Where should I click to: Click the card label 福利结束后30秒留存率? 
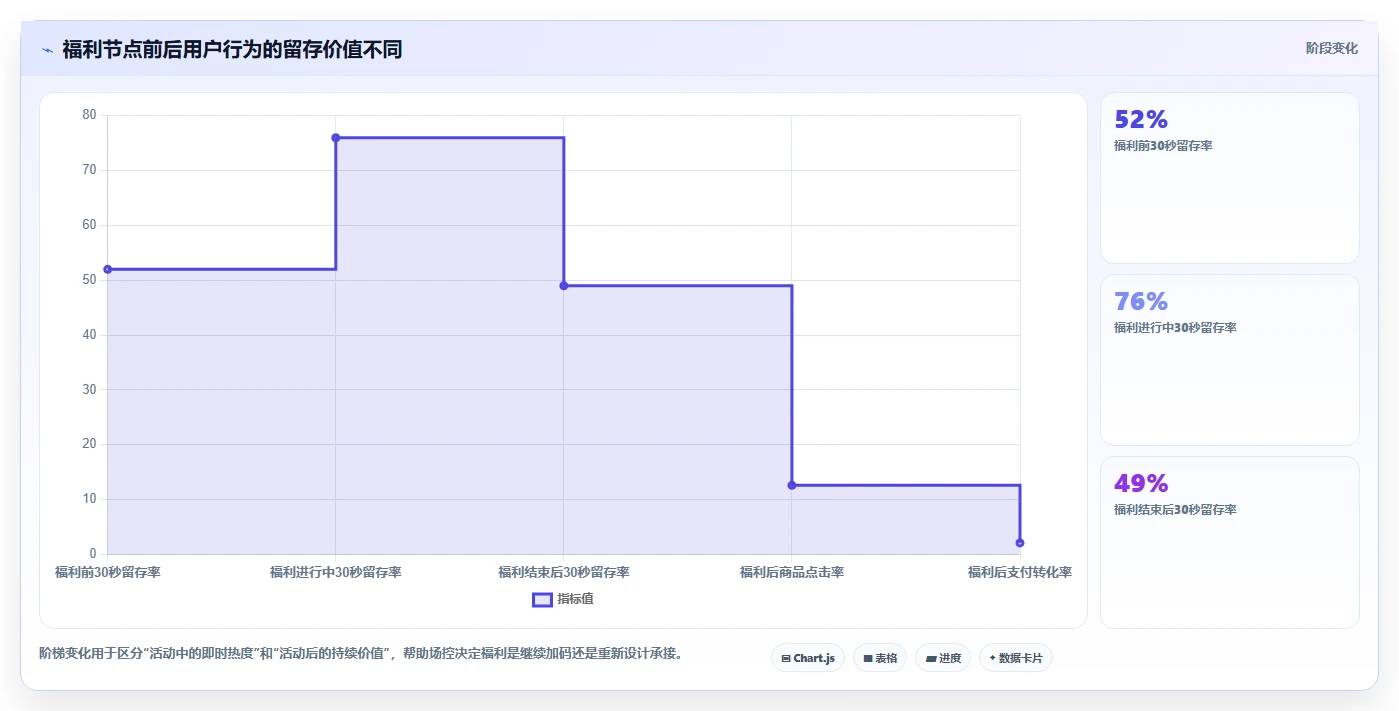tap(1175, 510)
